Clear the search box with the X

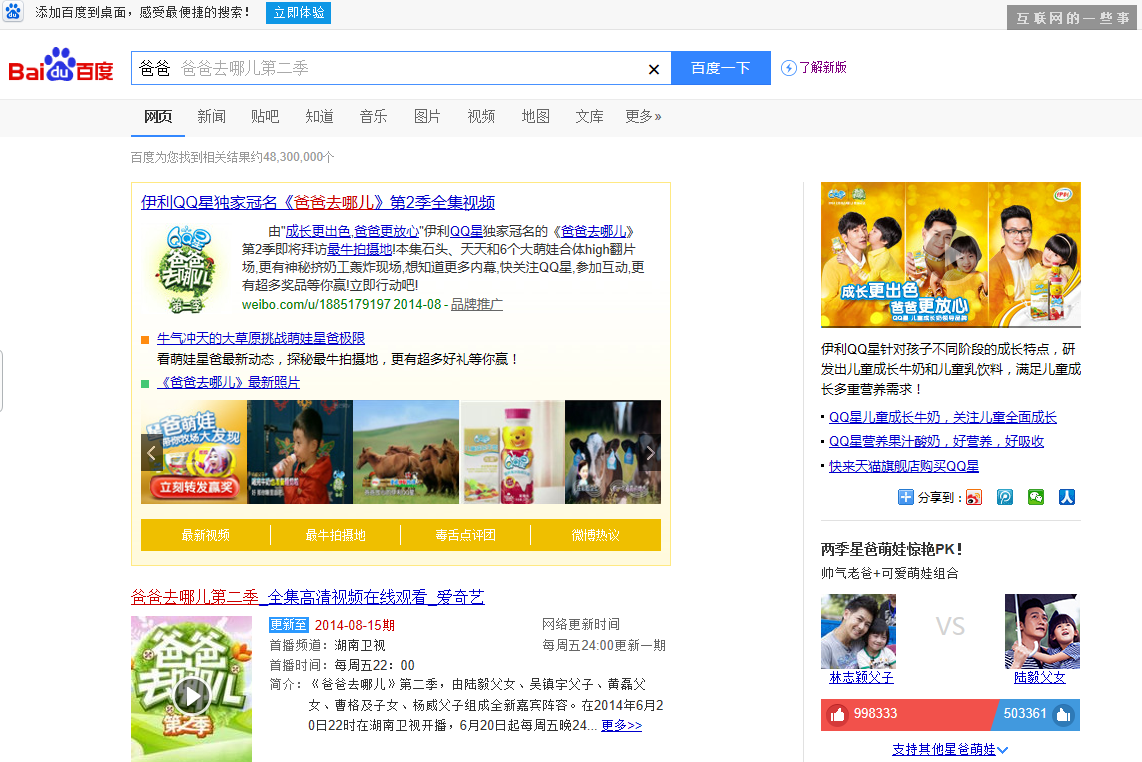coord(654,69)
